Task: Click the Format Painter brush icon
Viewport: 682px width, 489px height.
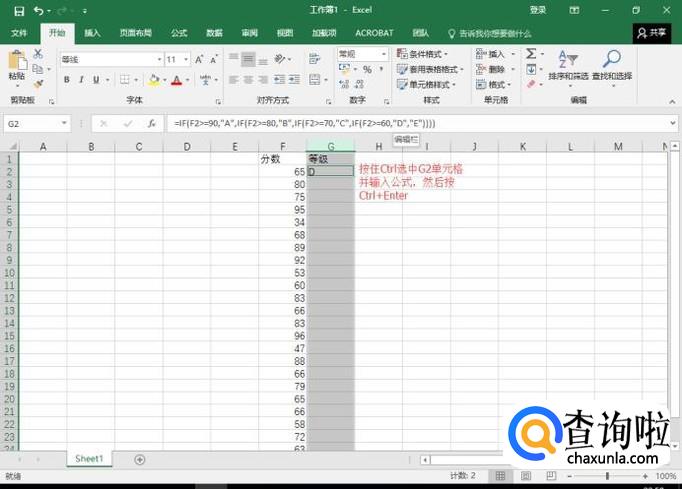Action: point(38,84)
